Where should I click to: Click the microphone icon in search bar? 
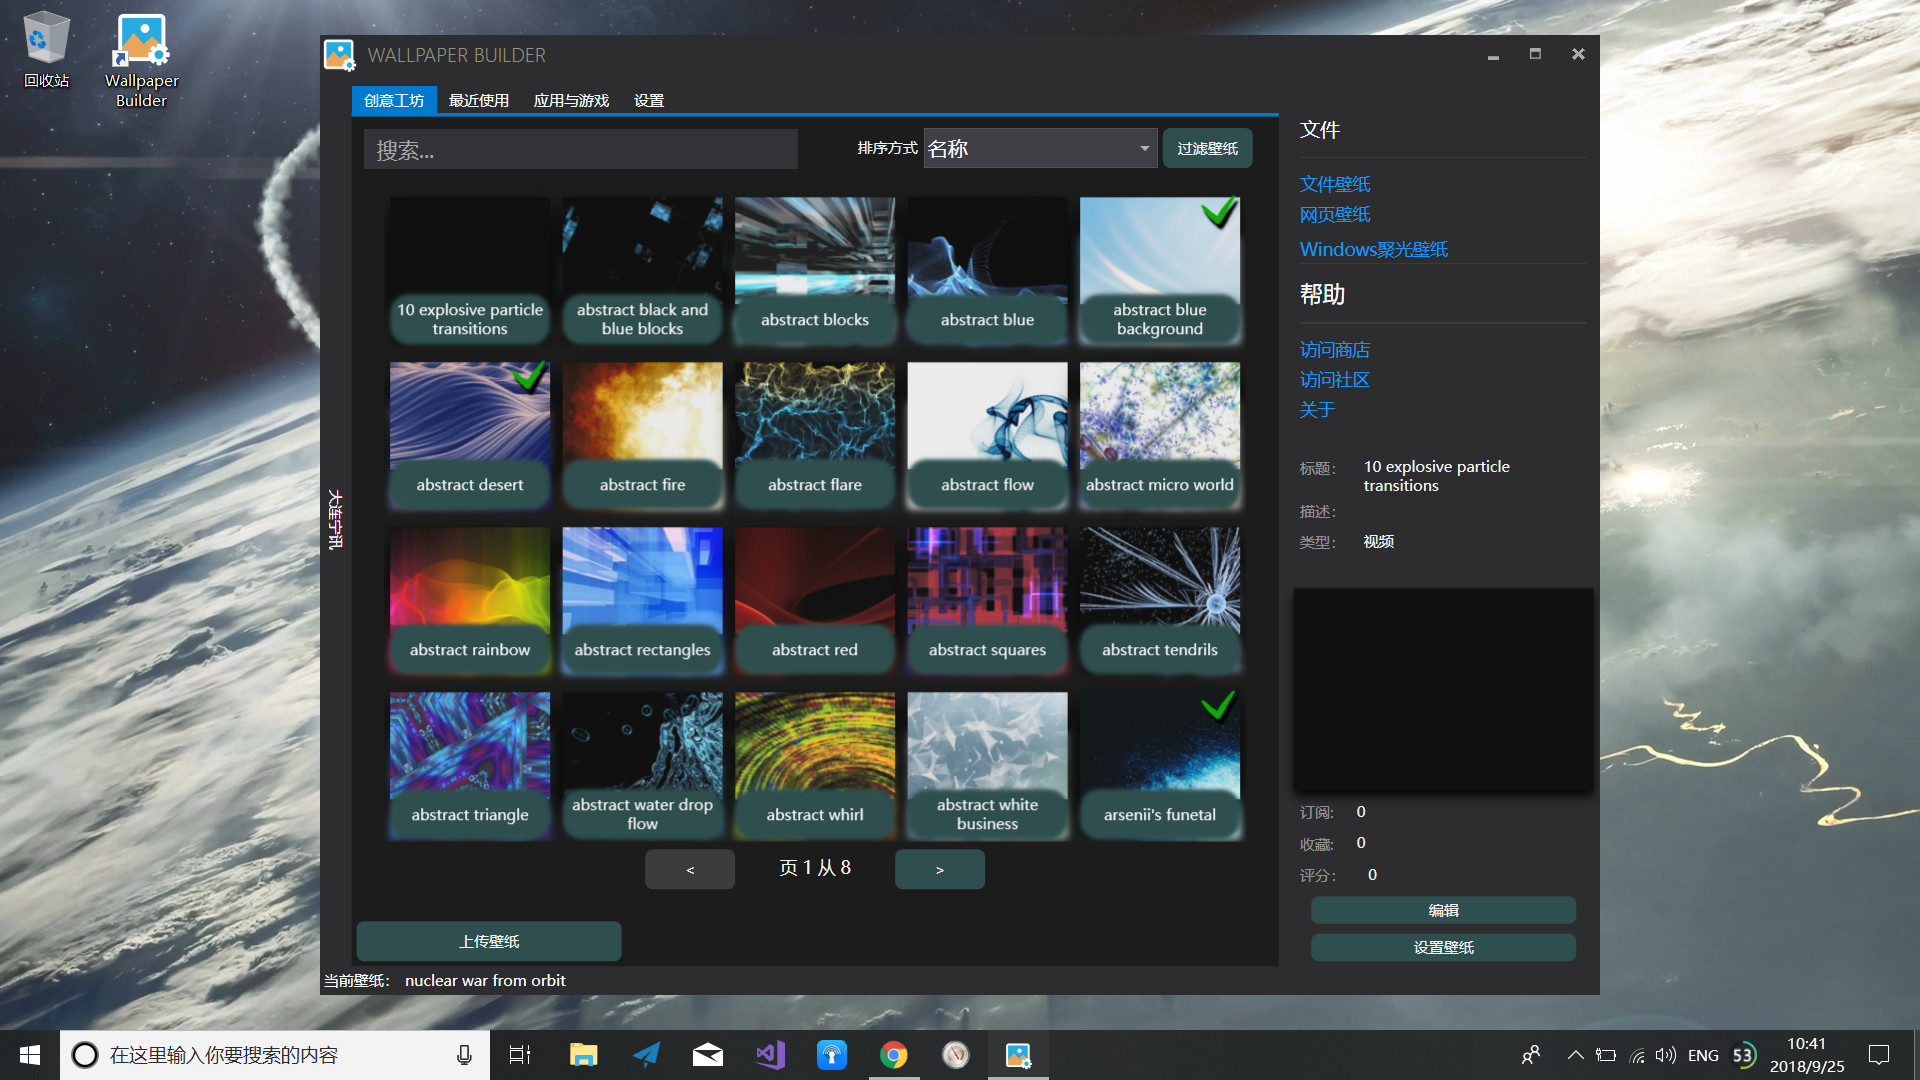click(x=463, y=1055)
